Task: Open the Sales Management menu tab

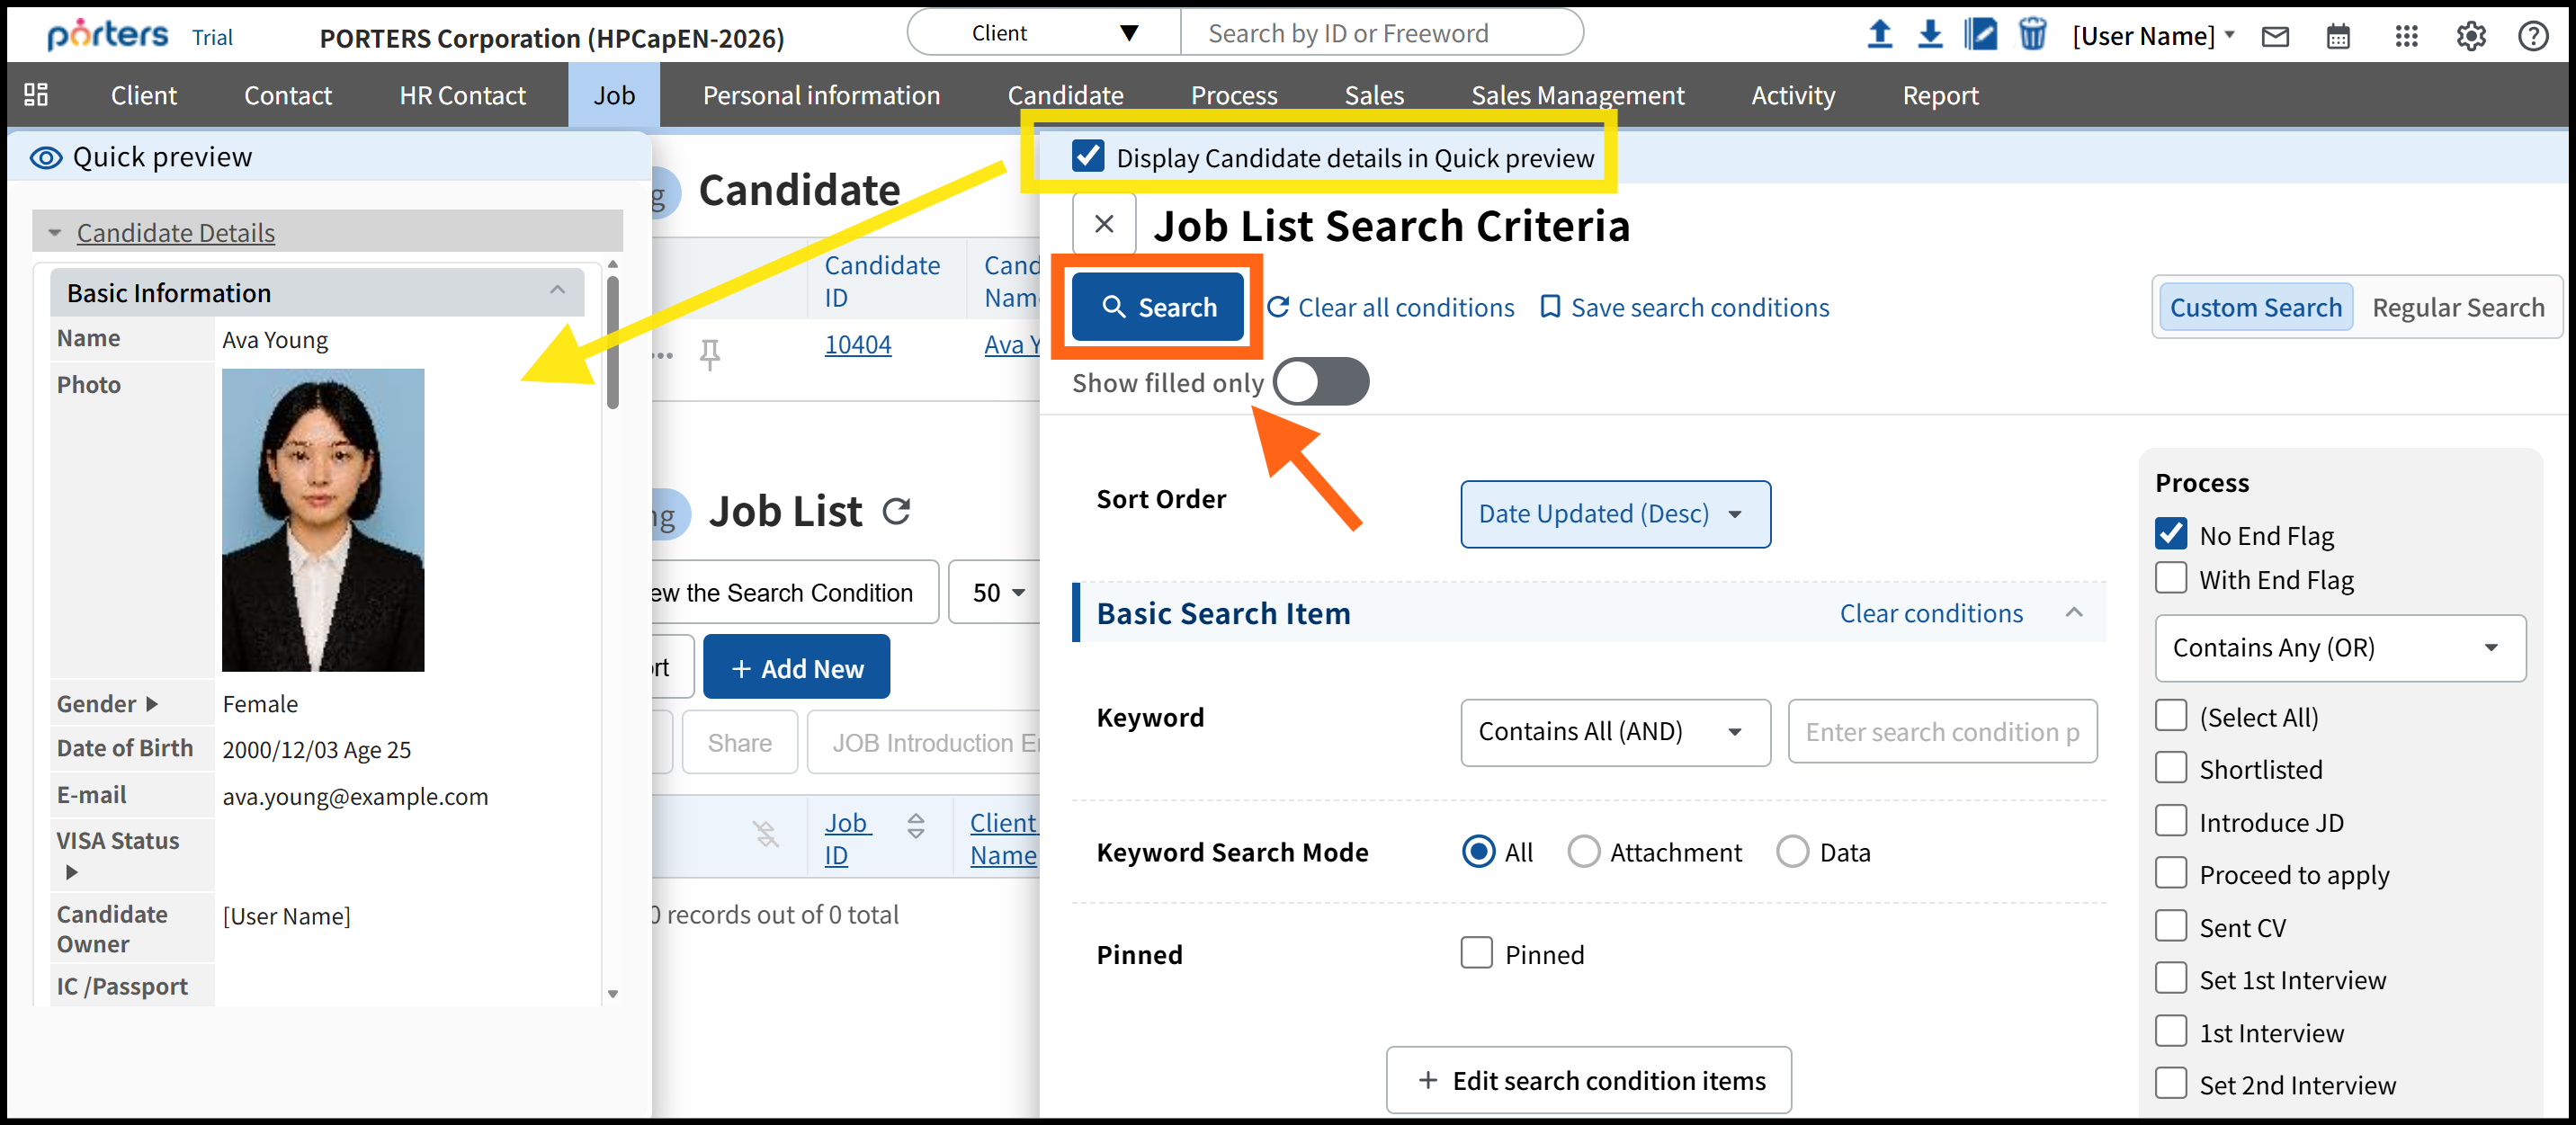Action: coord(1576,96)
